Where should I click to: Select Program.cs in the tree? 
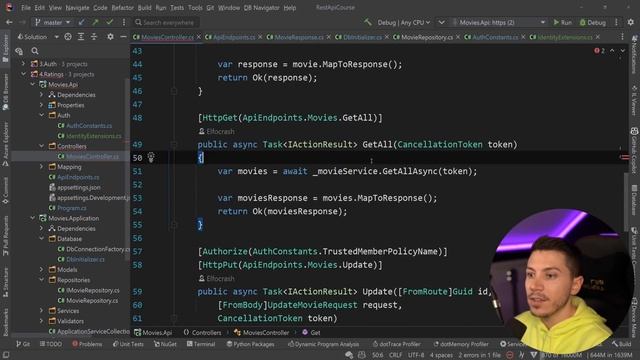71,208
